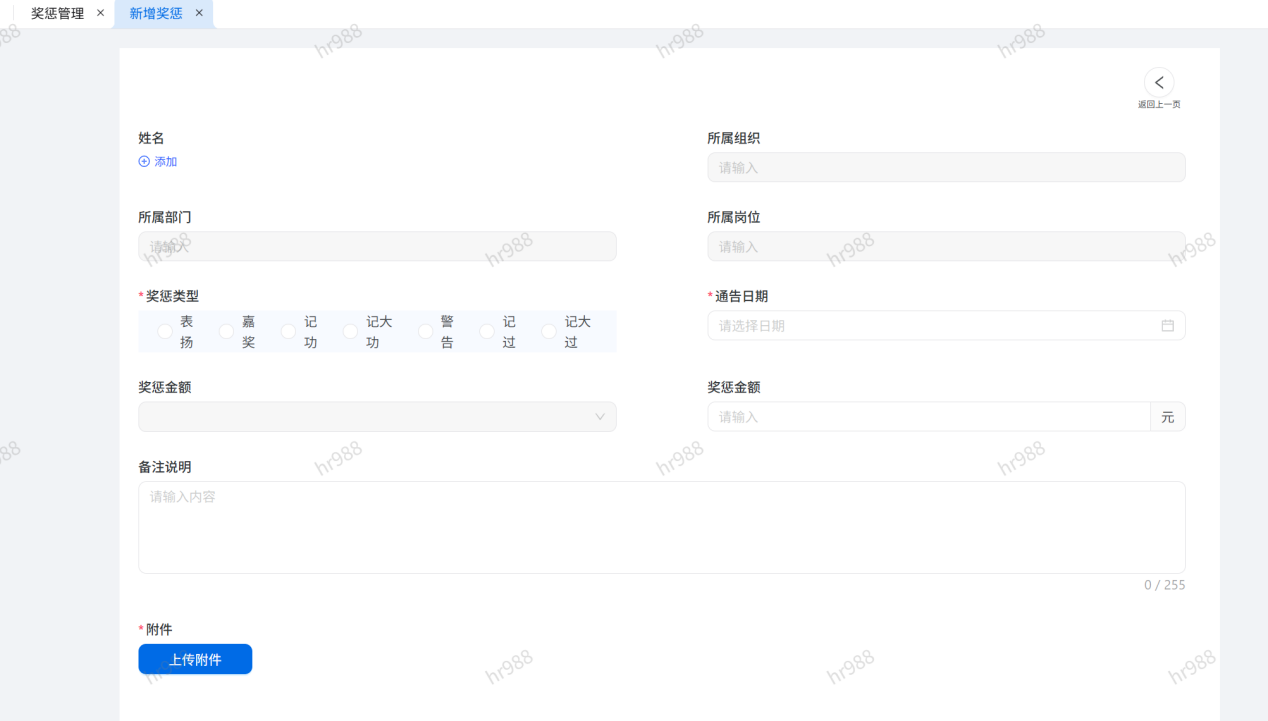Click the plus icon next to 添加
This screenshot has width=1268, height=721.
point(144,162)
